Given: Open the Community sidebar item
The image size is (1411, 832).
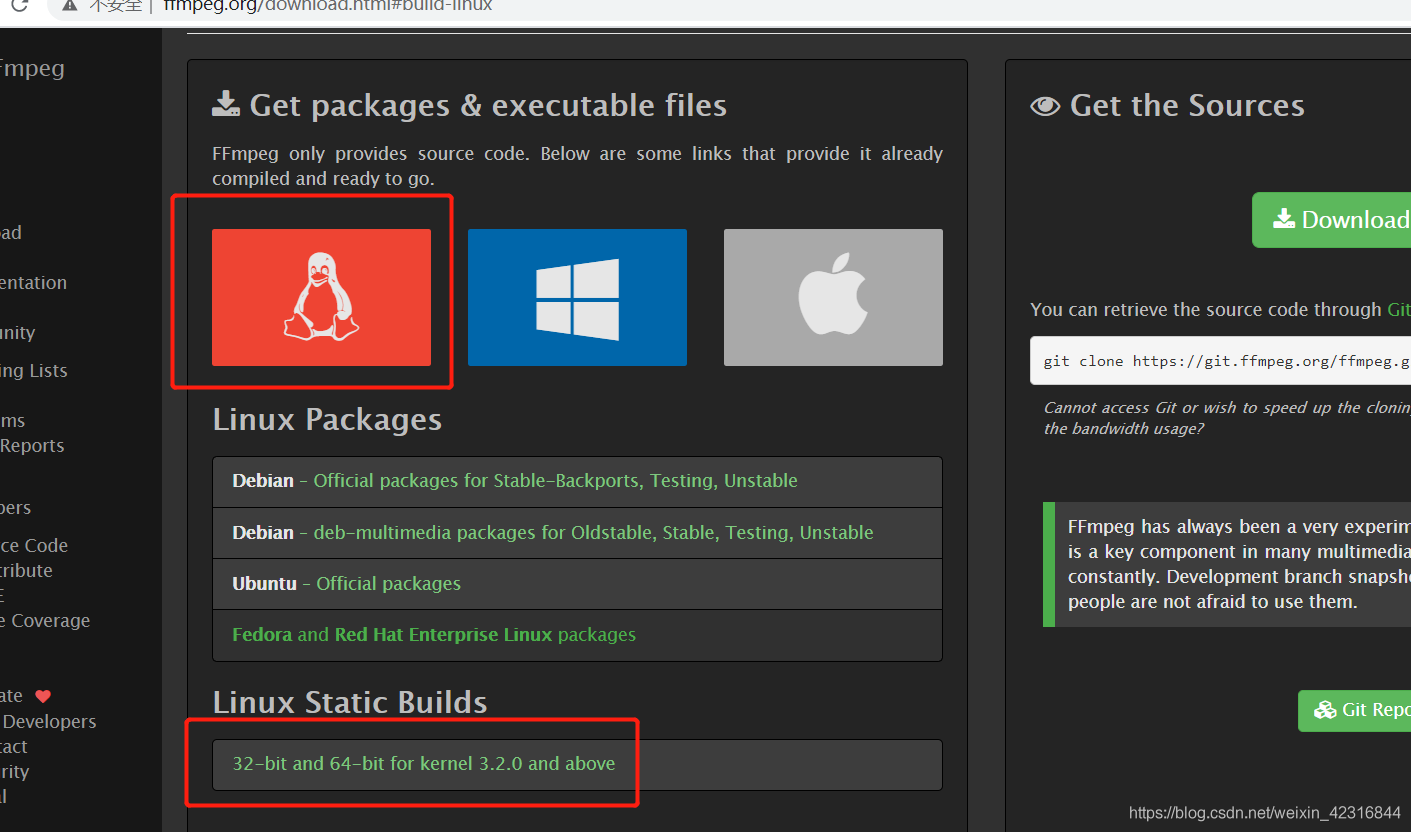Looking at the screenshot, I should 17,333.
